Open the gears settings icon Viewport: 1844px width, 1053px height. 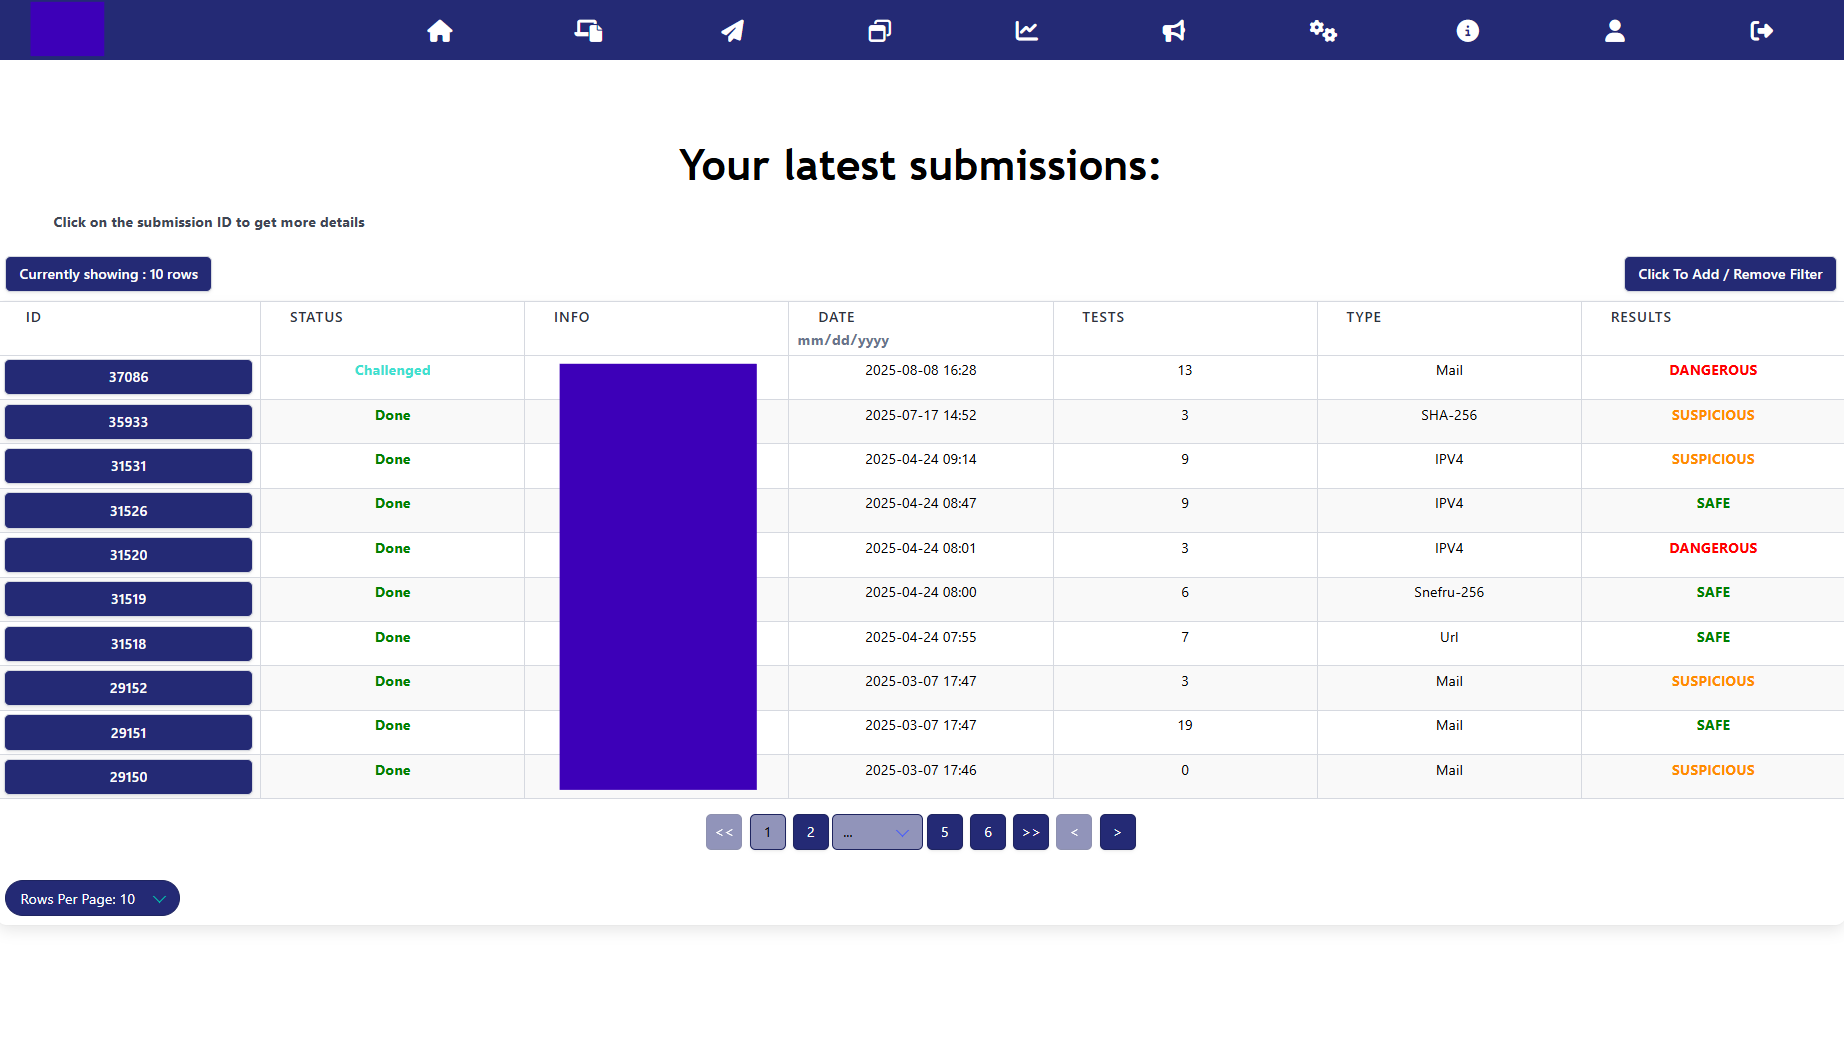1323,31
